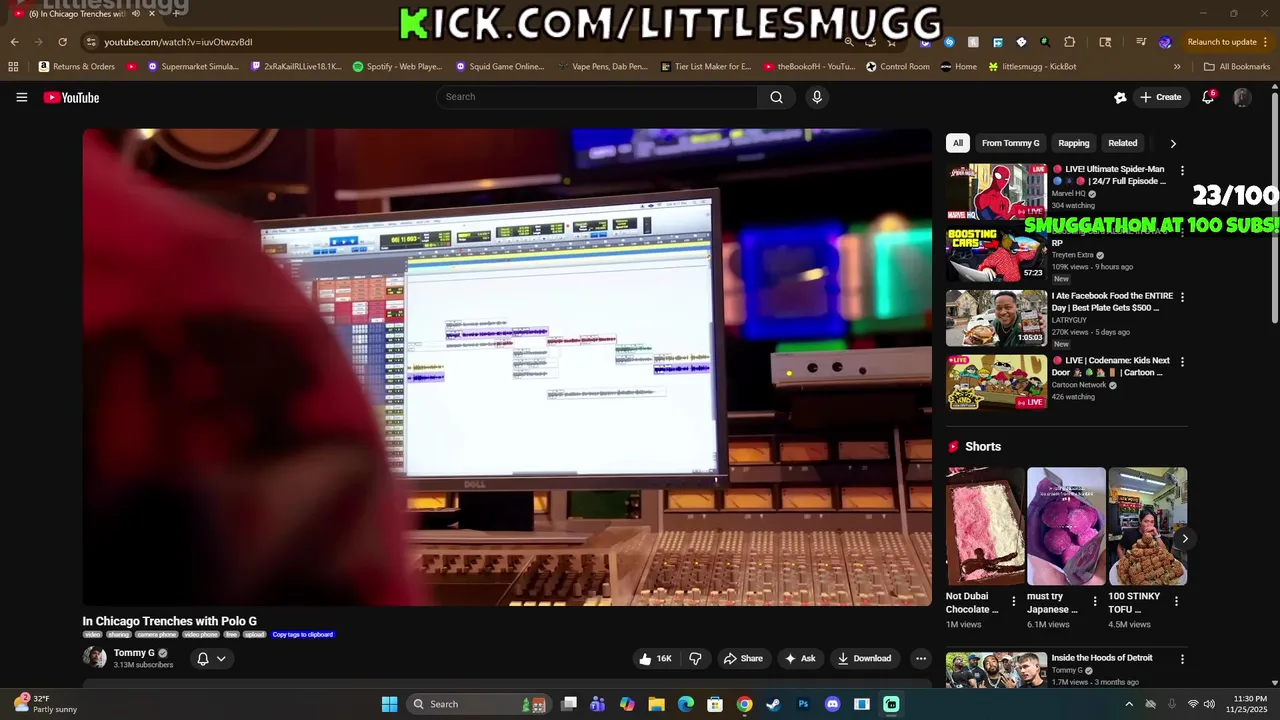Open Tommy G channel avatar

pos(95,657)
